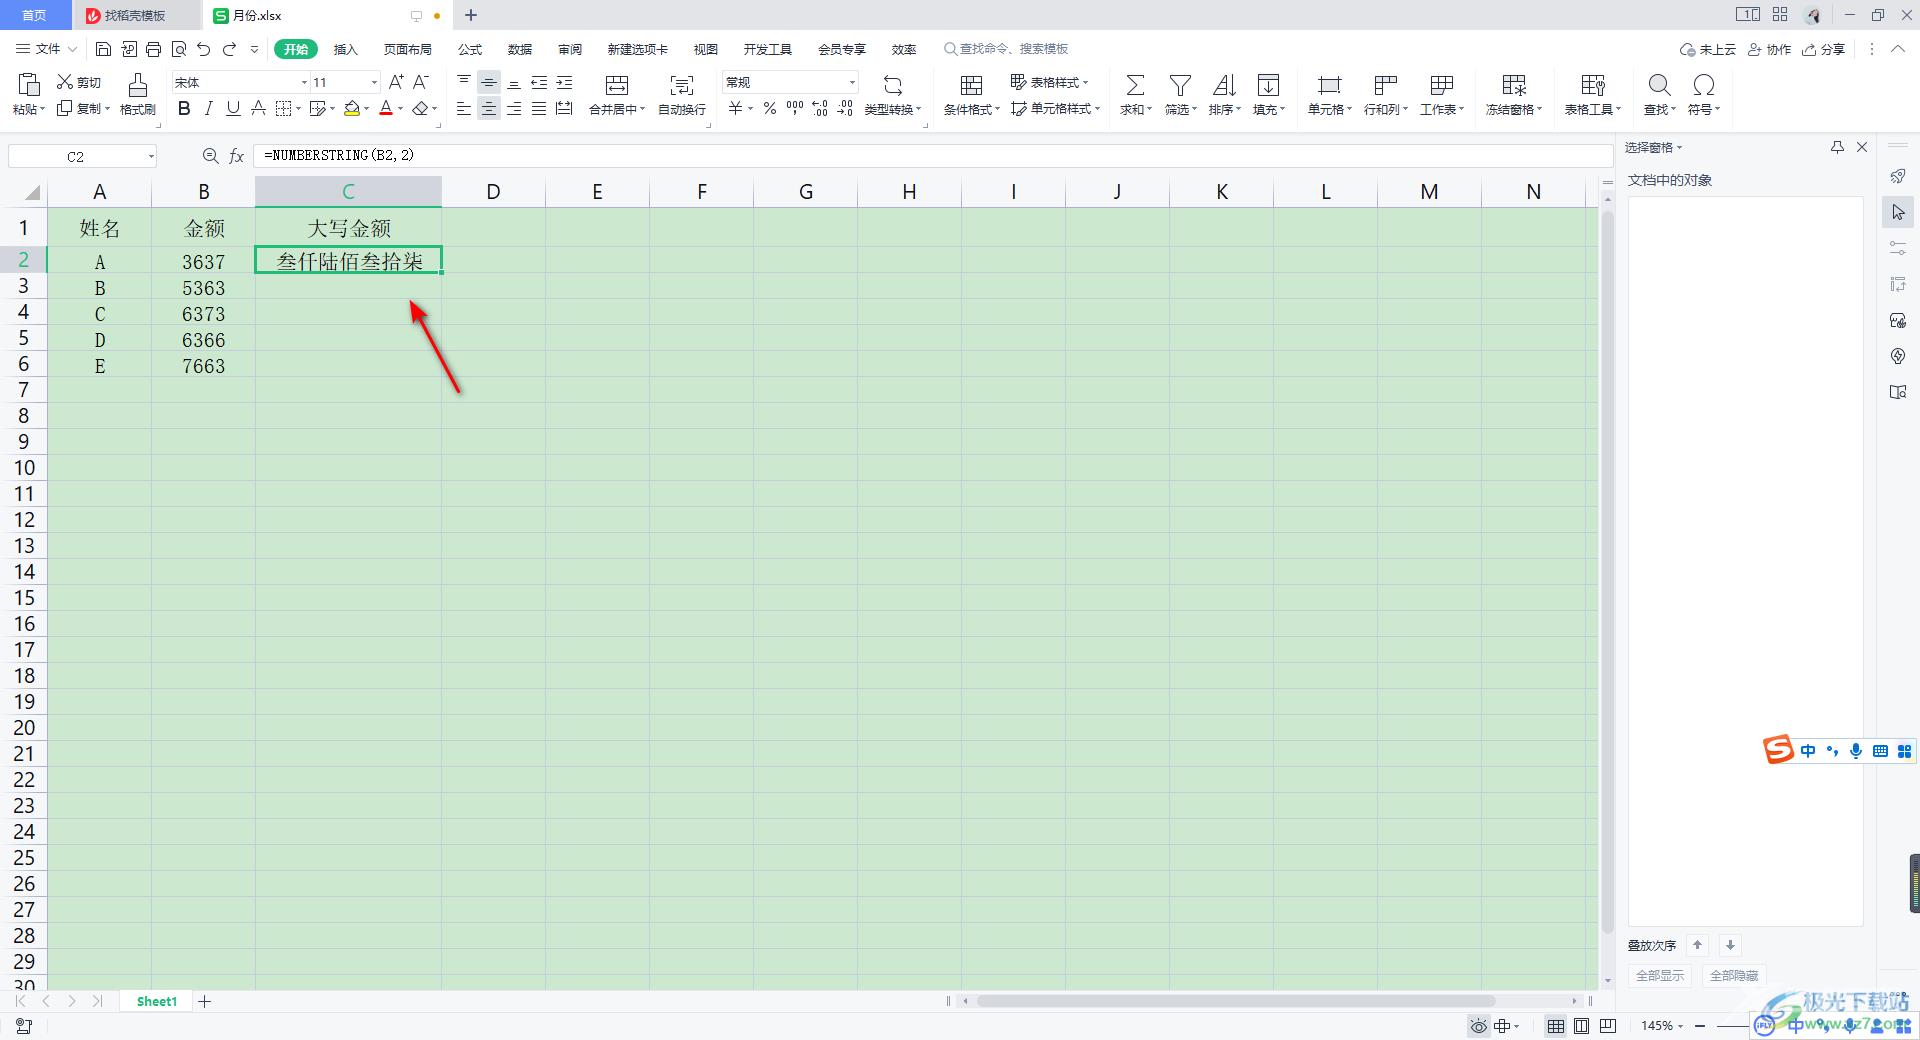1920x1040 pixels.
Task: Cut selection with the scissors icon
Action: (65, 82)
